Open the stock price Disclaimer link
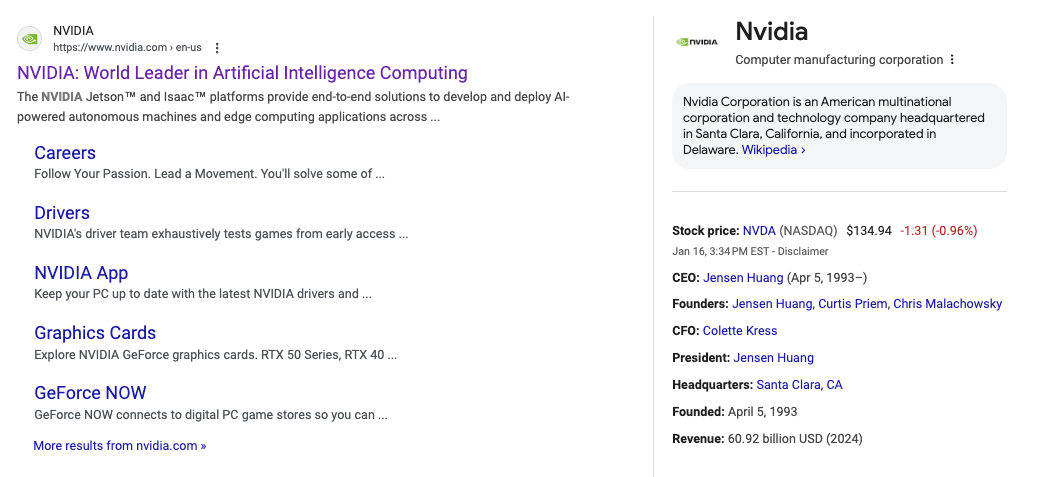This screenshot has height=477, width=1040. [x=803, y=251]
